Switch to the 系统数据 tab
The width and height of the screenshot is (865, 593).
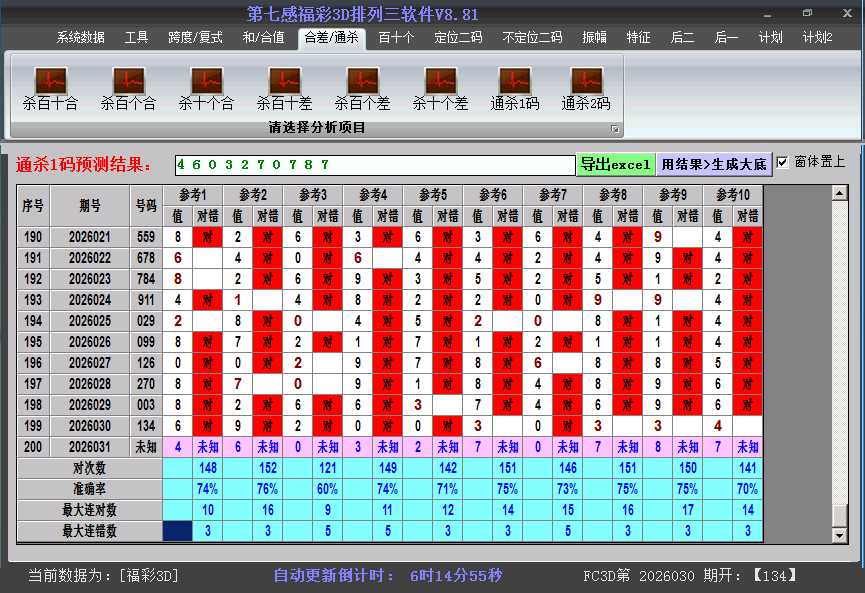click(x=80, y=38)
